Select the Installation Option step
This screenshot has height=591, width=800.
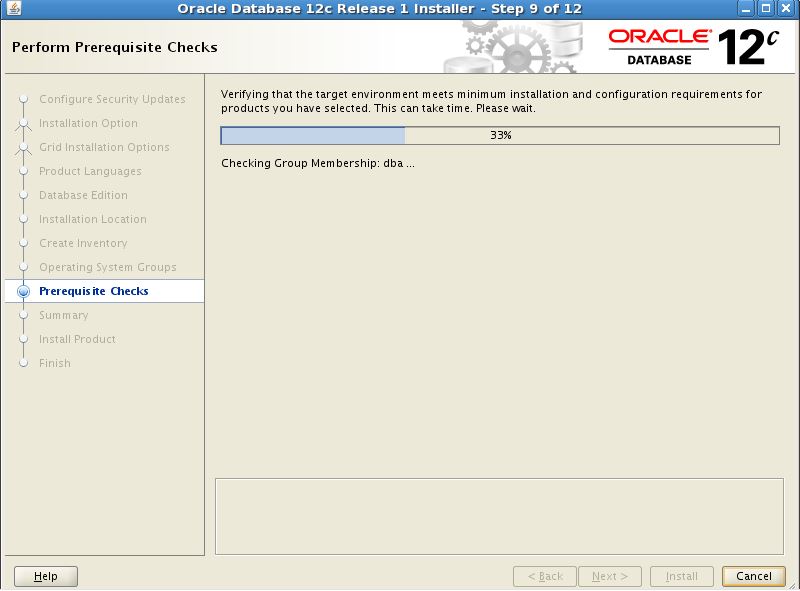coord(88,123)
